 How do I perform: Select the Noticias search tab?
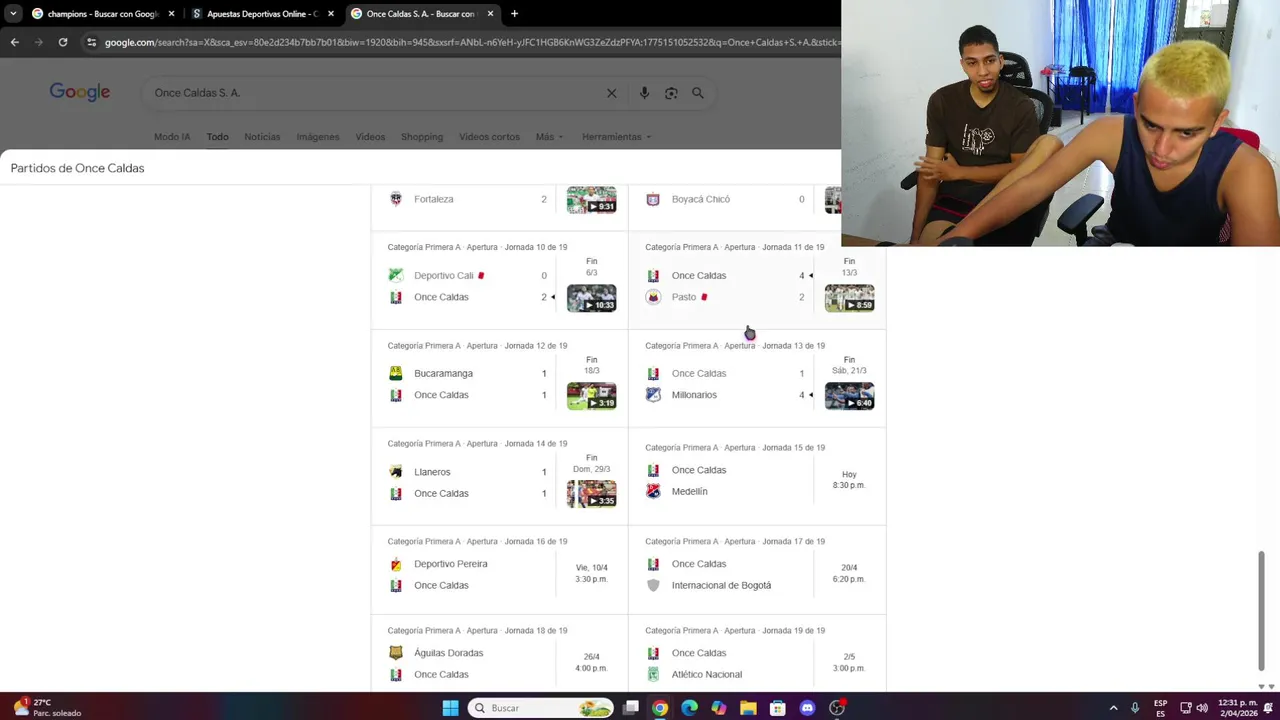click(x=262, y=137)
